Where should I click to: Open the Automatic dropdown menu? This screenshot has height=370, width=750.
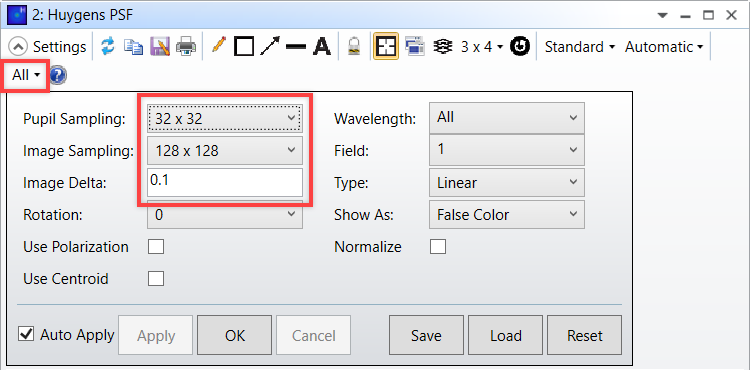(664, 47)
